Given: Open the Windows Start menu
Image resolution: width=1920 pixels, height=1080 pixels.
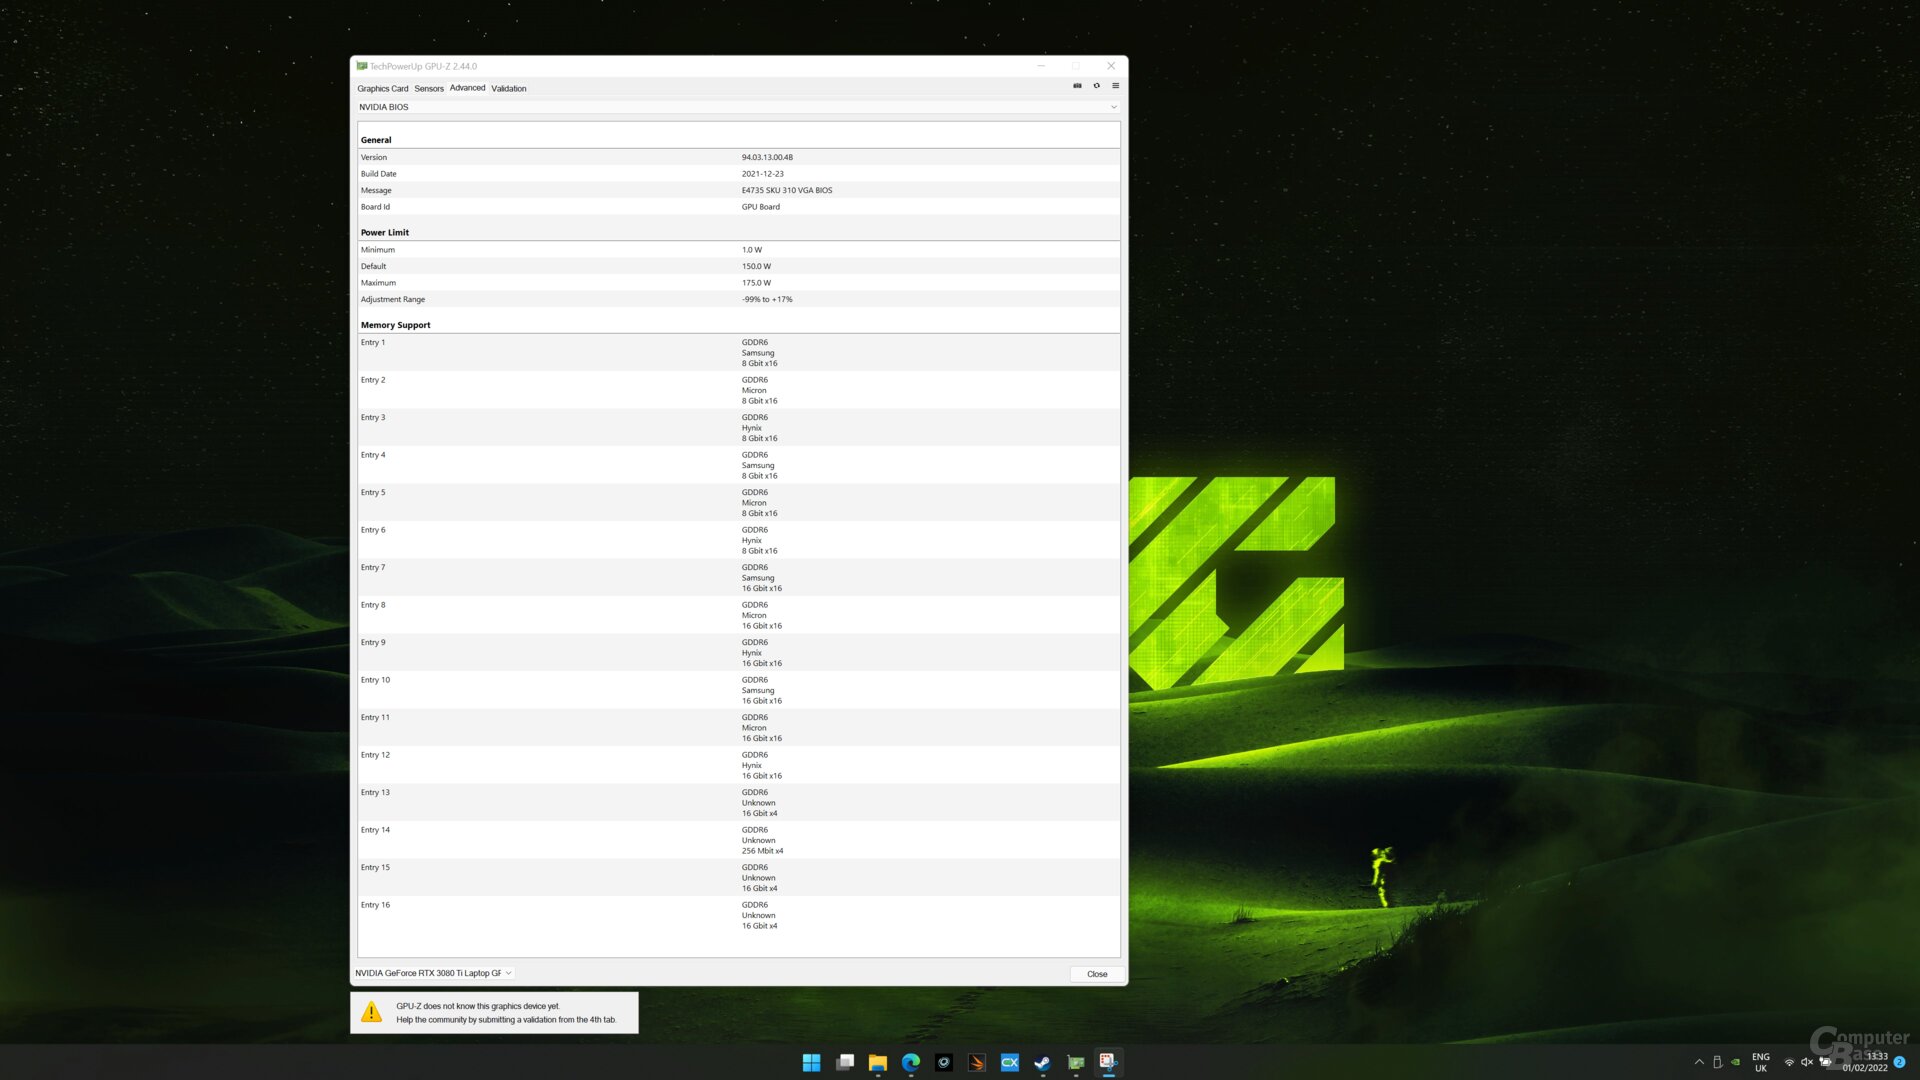Looking at the screenshot, I should pos(811,1062).
